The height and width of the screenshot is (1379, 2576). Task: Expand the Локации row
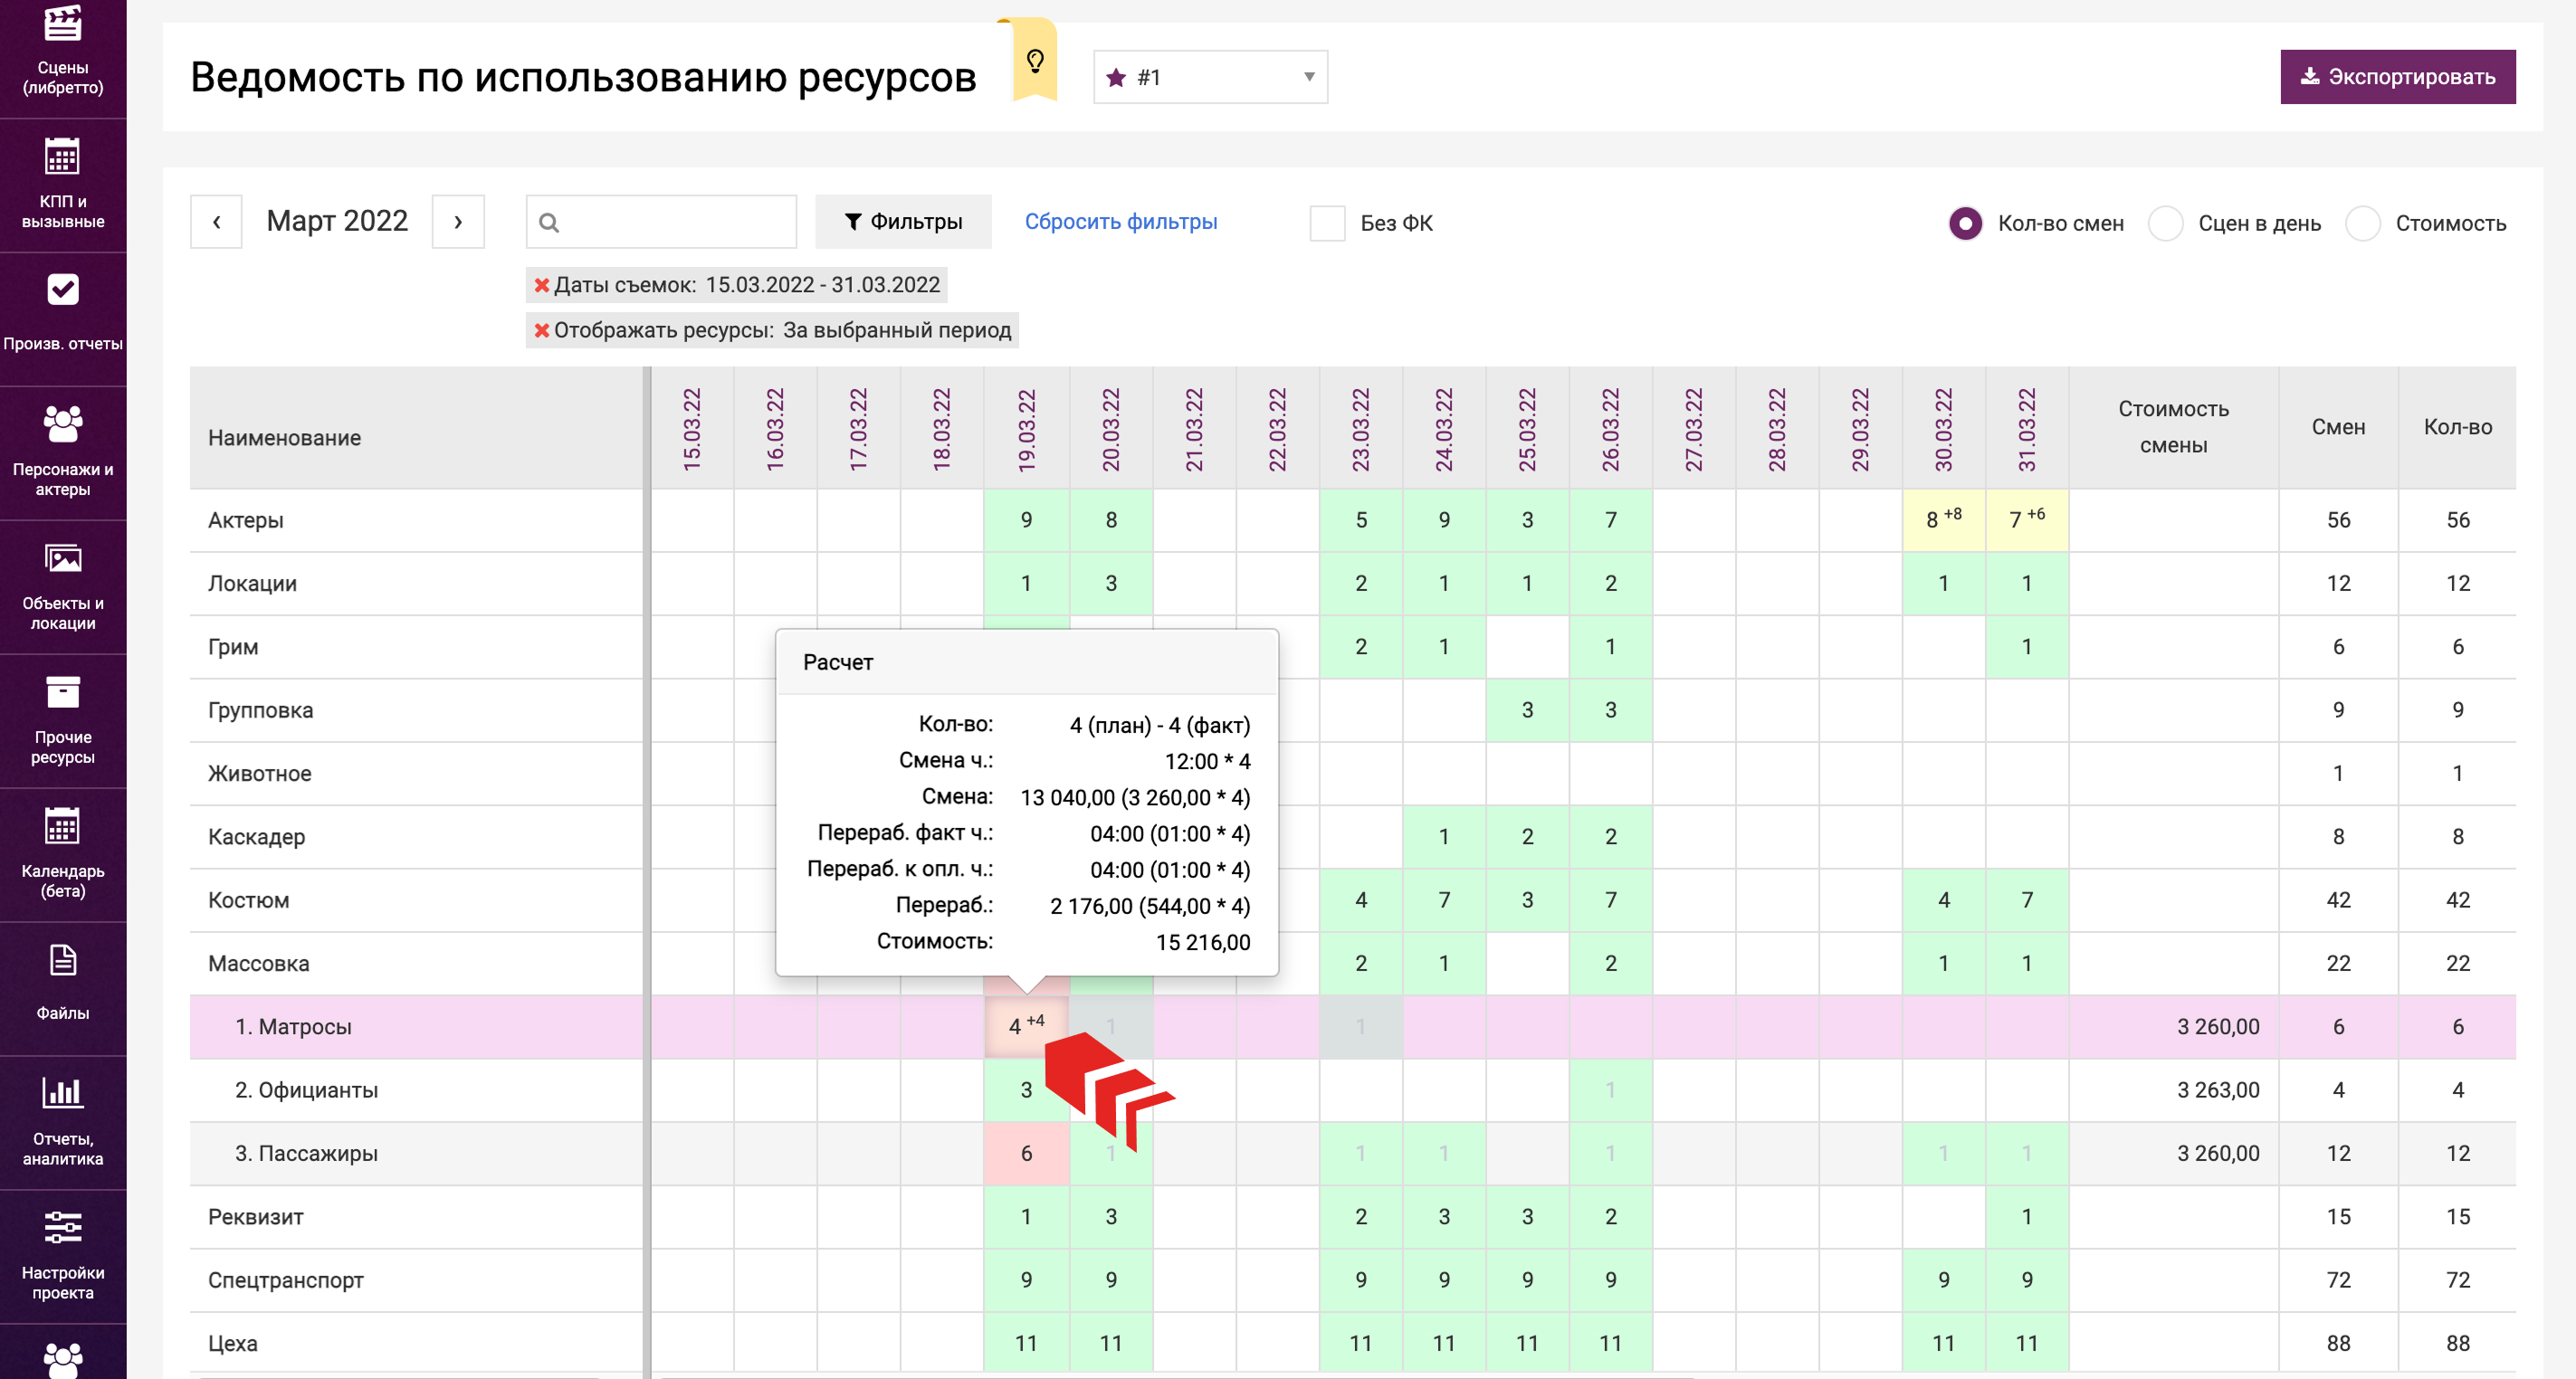coord(252,583)
